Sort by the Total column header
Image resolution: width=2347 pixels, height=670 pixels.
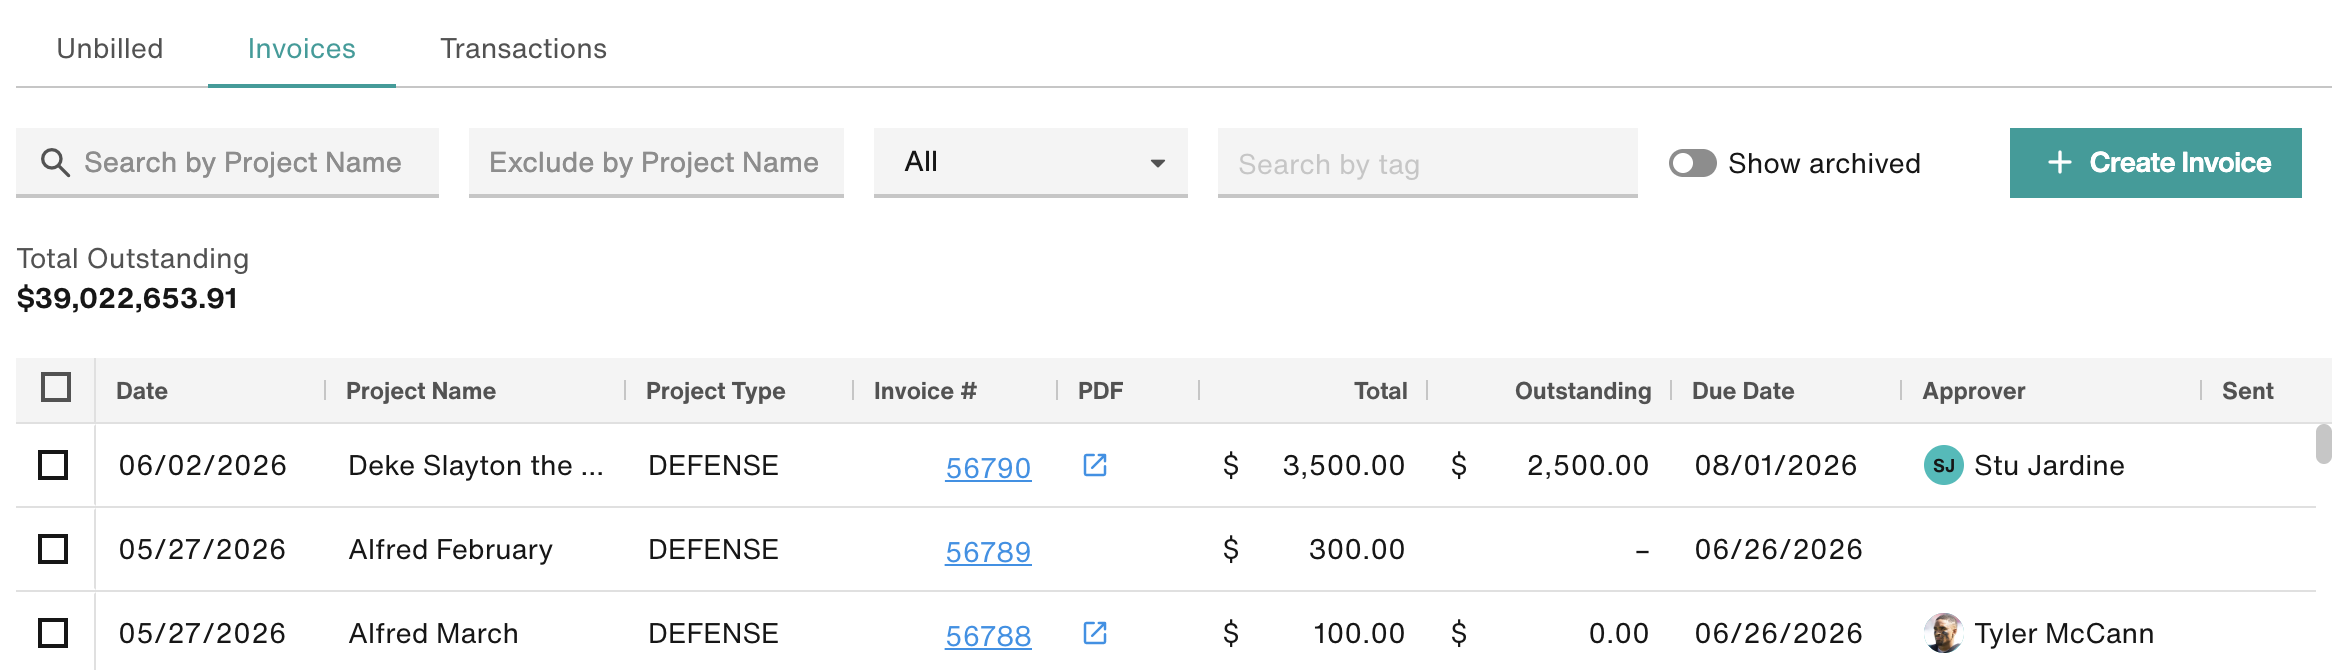1380,391
